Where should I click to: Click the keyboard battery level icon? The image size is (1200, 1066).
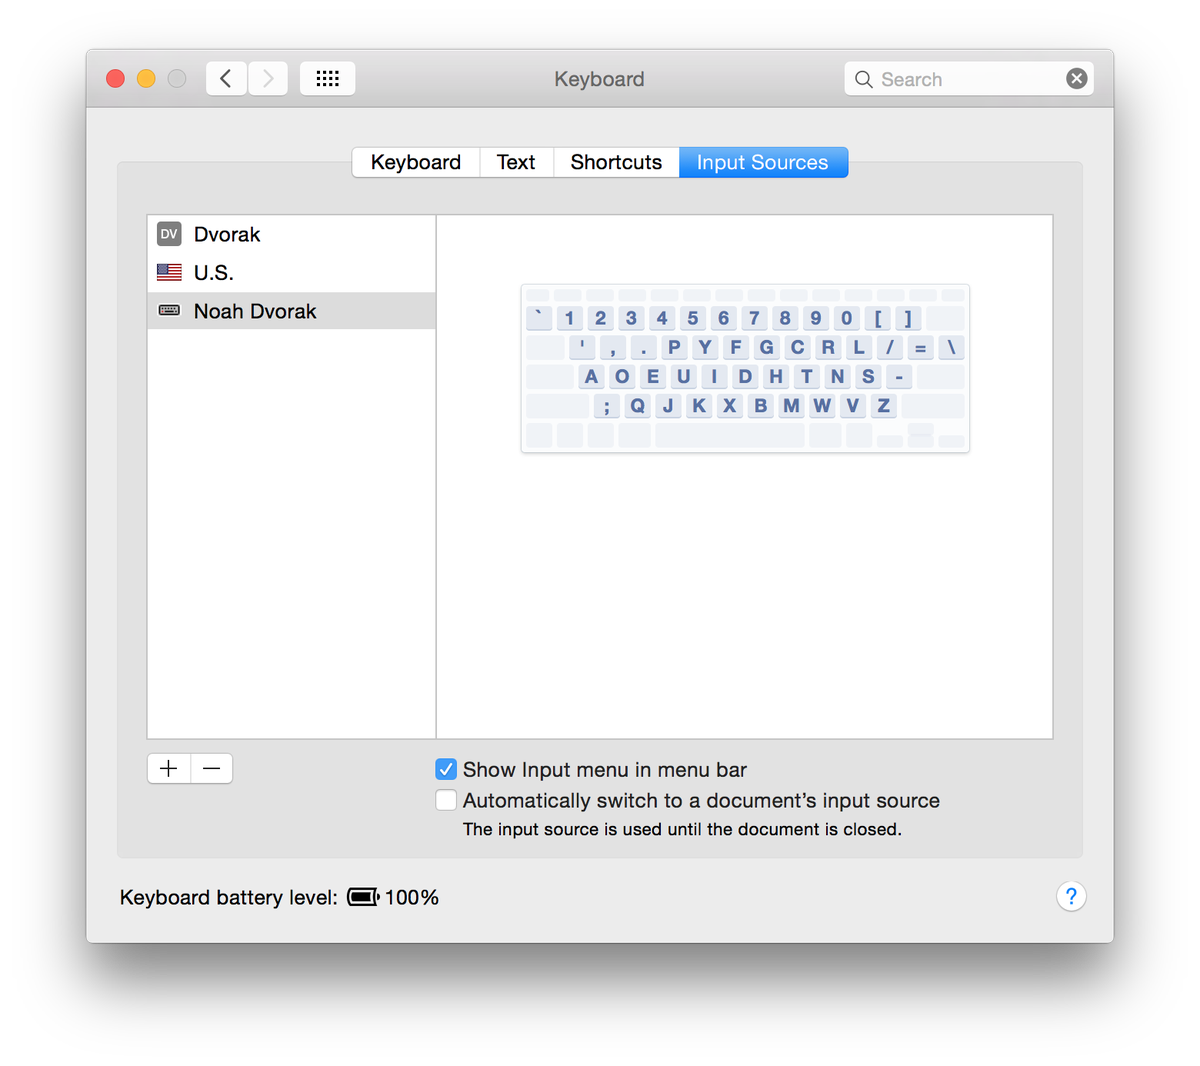pyautogui.click(x=363, y=897)
